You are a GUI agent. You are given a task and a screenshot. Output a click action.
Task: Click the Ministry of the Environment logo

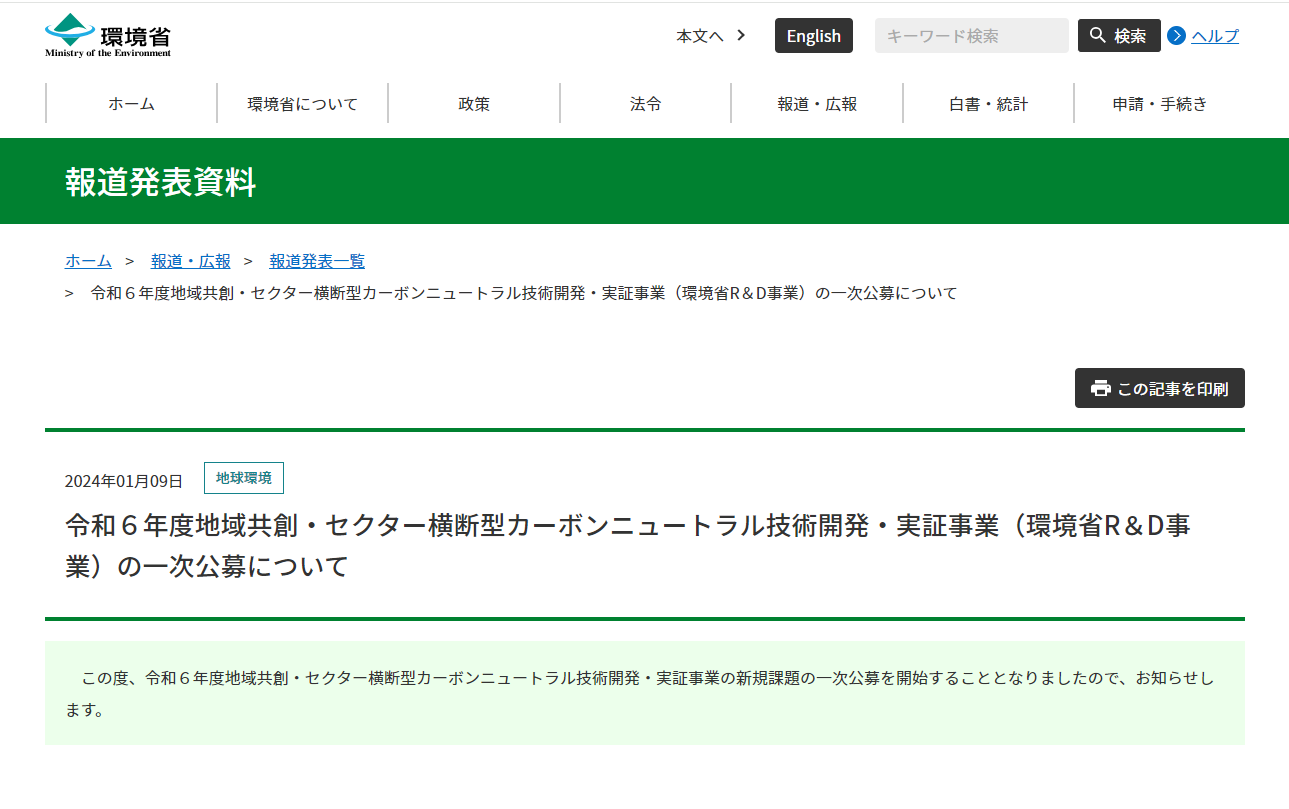point(105,34)
